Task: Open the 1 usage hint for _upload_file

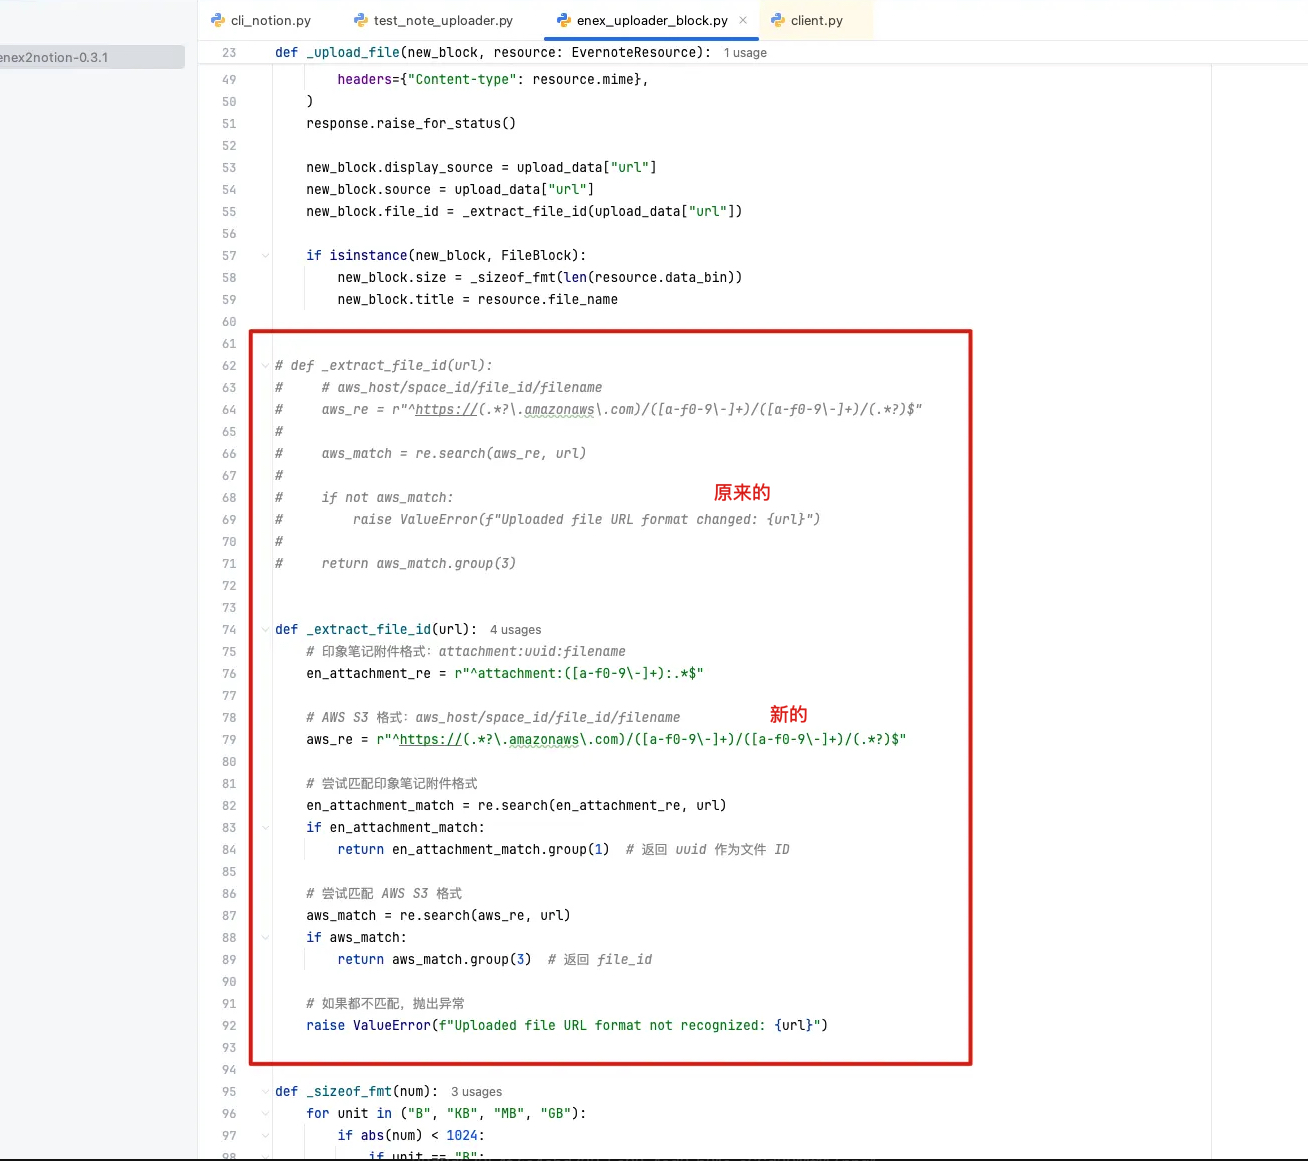Action: coord(745,53)
